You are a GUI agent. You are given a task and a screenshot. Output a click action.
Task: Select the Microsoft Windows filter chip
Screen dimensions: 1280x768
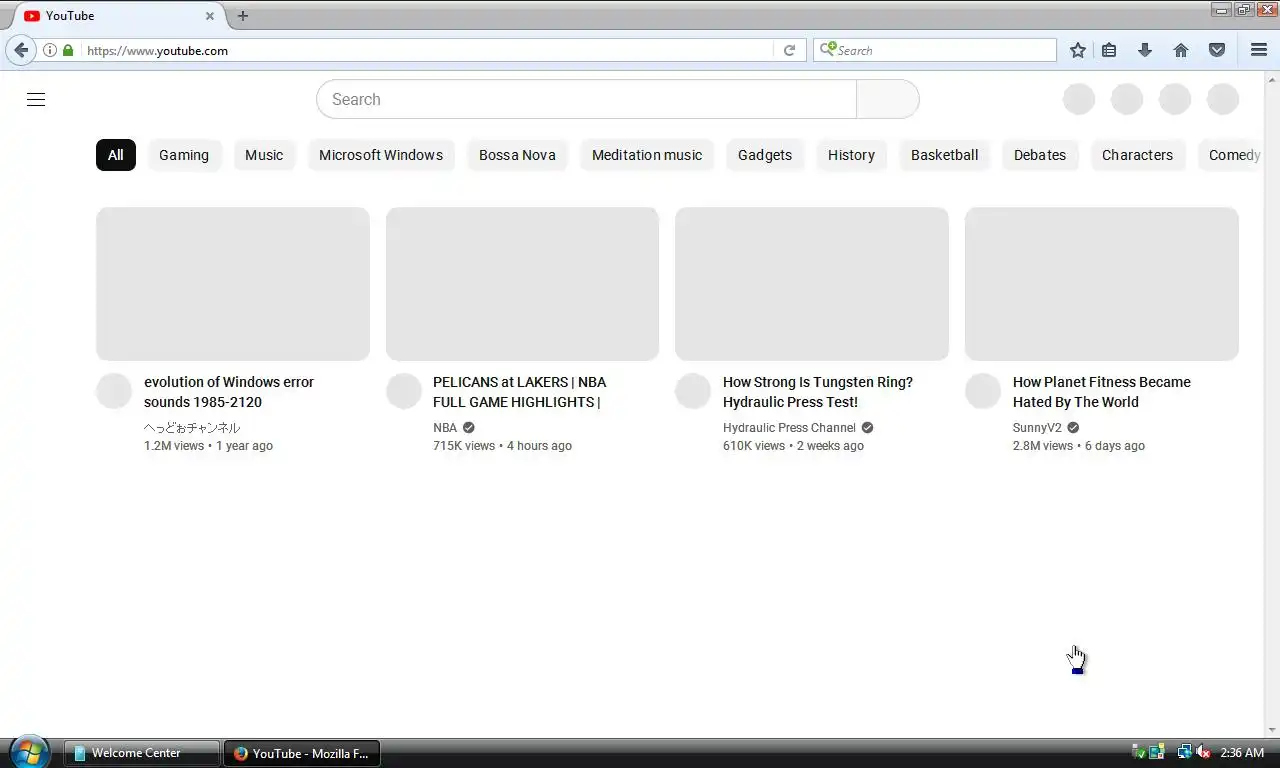point(381,155)
